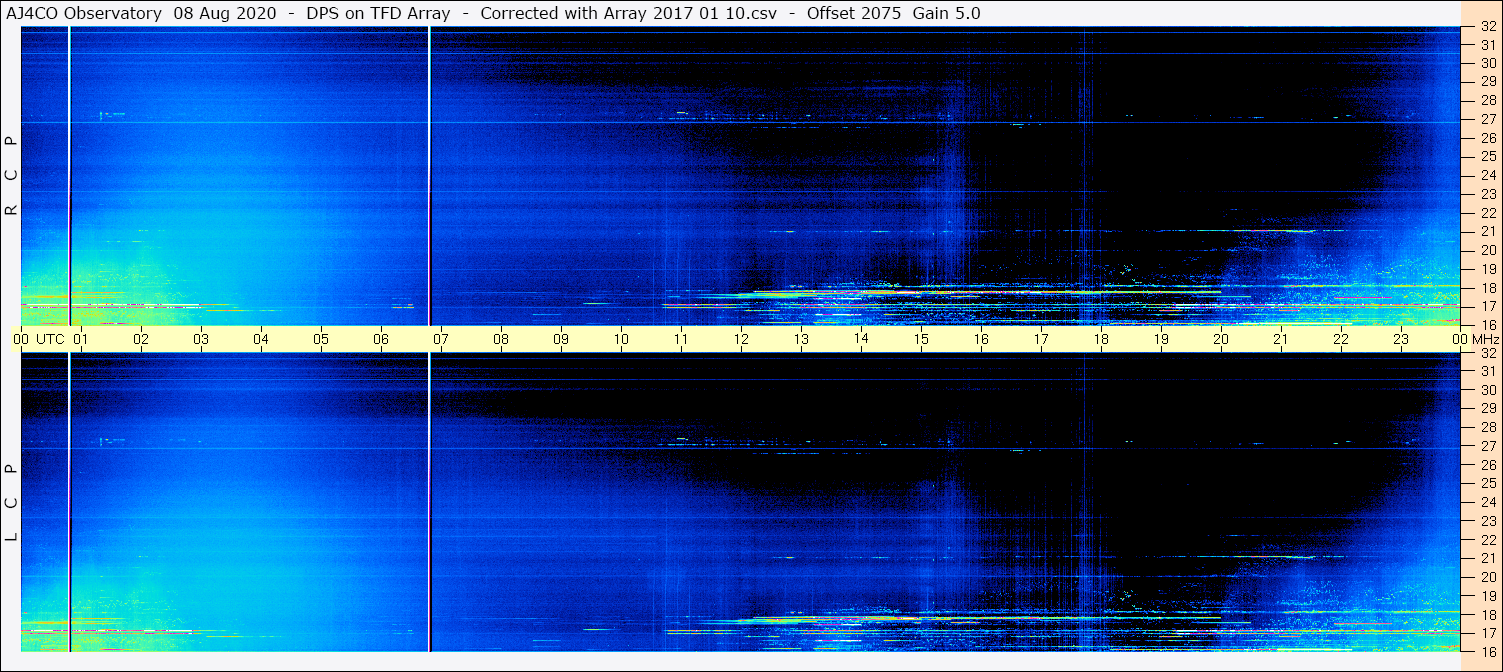
Task: Click hour label "01" on time axis
Action: tap(82, 339)
